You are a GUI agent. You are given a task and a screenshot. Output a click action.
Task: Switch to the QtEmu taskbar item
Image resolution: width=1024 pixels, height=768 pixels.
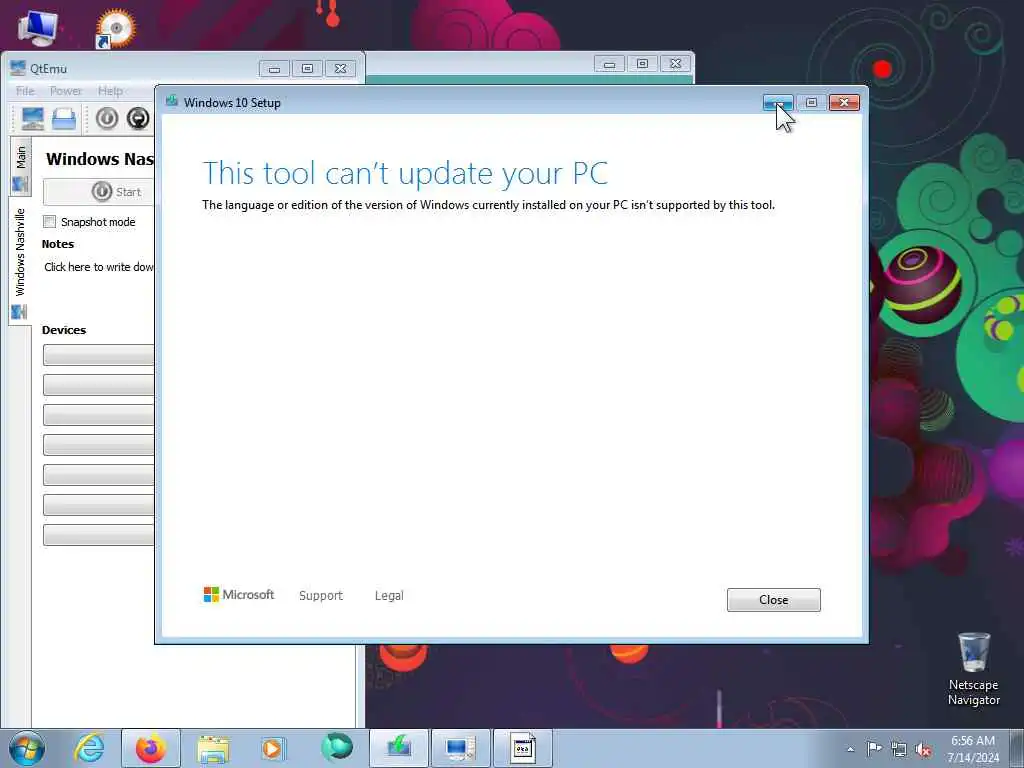click(460, 748)
